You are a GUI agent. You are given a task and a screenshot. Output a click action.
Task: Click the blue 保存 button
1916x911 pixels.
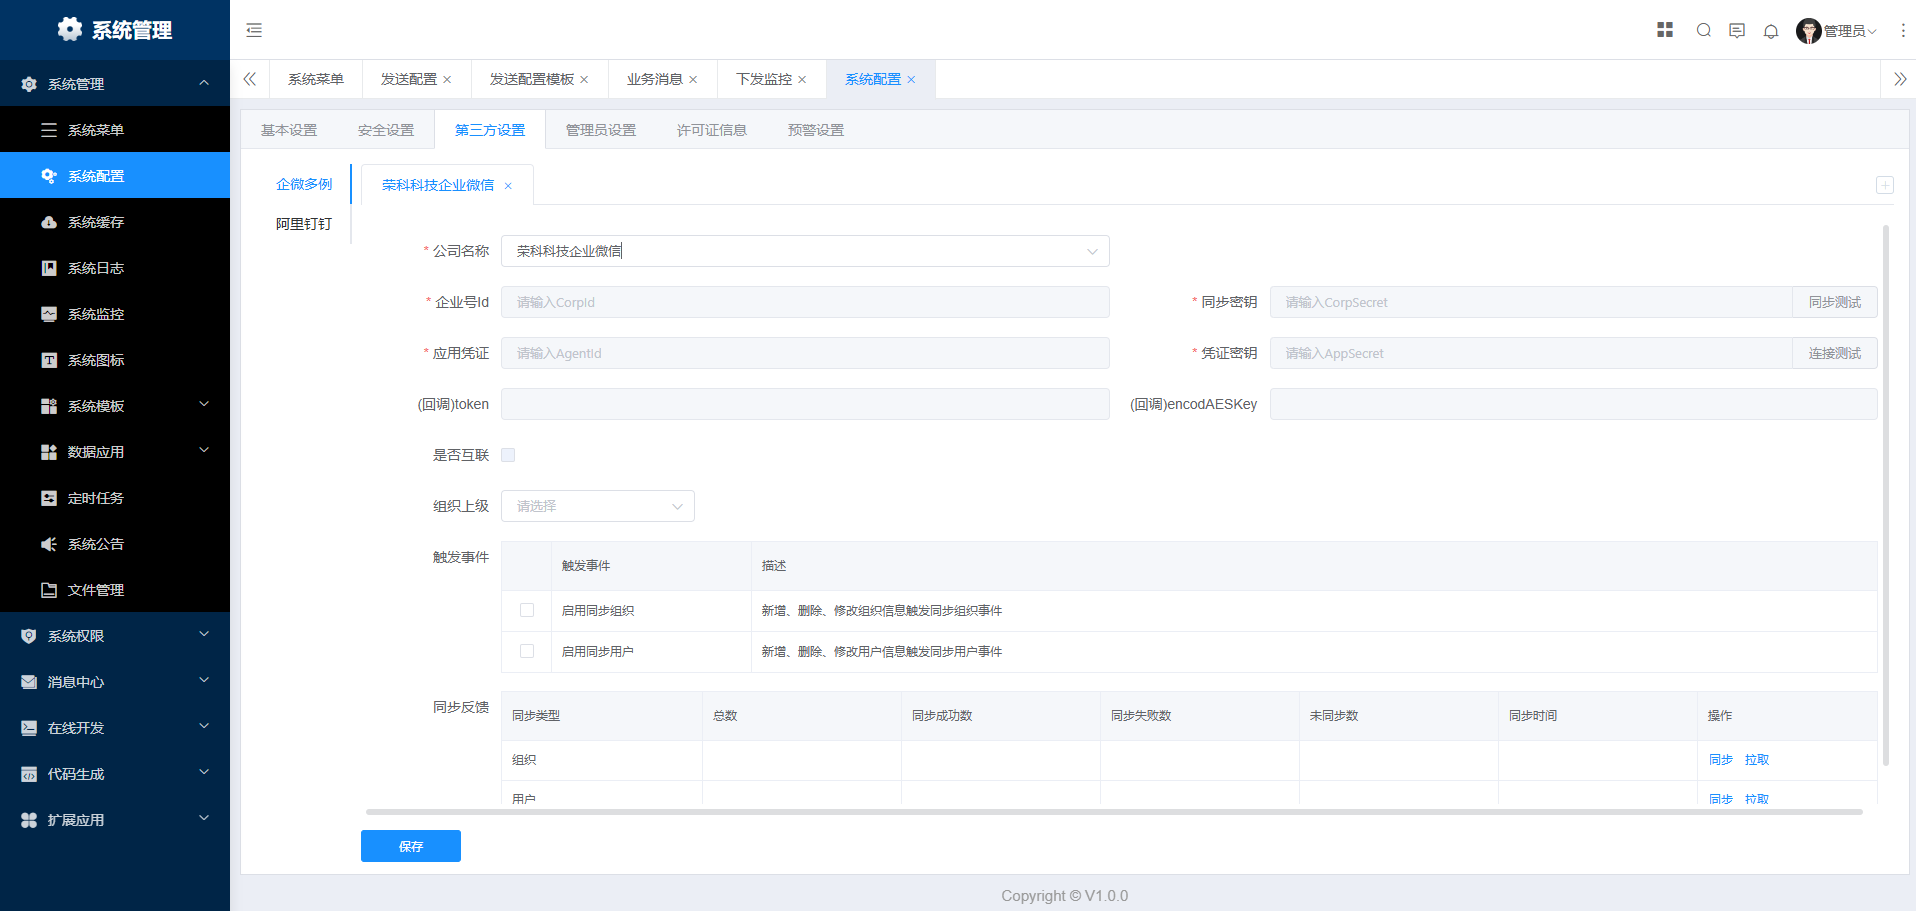coord(410,846)
